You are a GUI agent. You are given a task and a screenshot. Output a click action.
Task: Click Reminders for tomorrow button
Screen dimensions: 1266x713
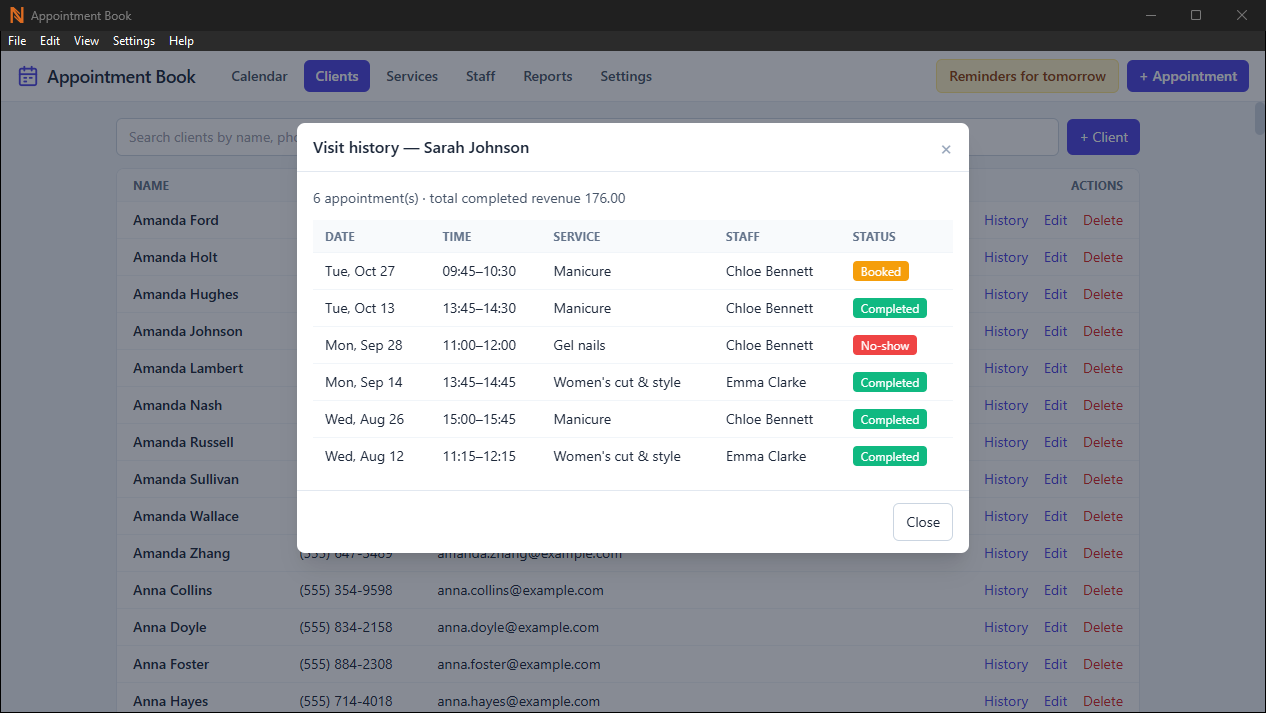pos(1027,76)
